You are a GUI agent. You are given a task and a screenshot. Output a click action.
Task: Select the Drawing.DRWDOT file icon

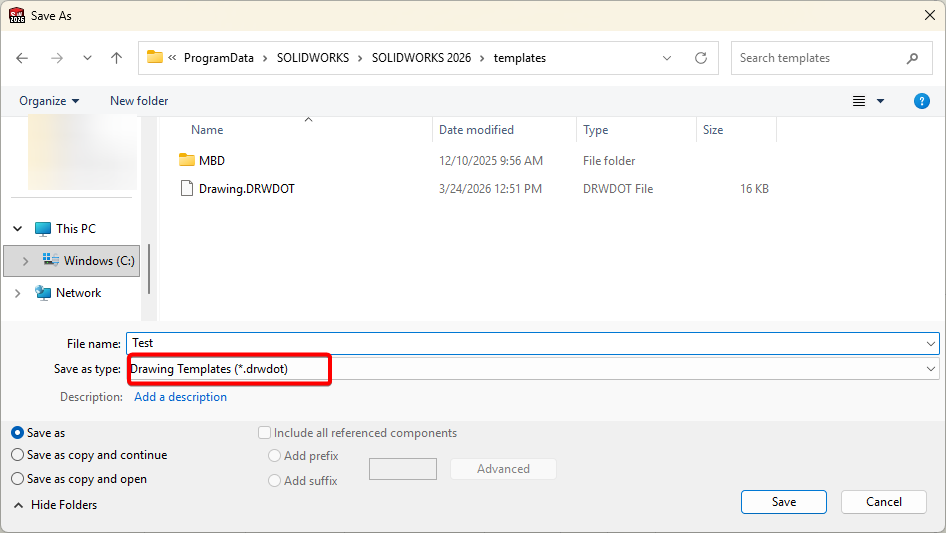(187, 188)
